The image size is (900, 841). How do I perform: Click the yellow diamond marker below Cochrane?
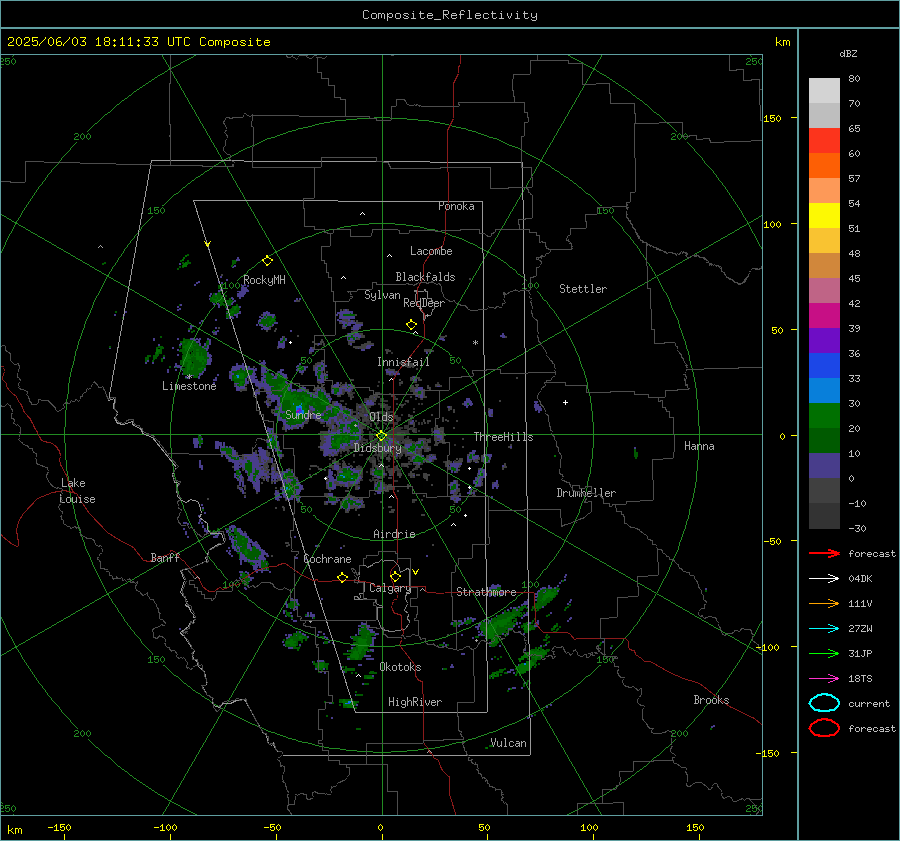(342, 577)
